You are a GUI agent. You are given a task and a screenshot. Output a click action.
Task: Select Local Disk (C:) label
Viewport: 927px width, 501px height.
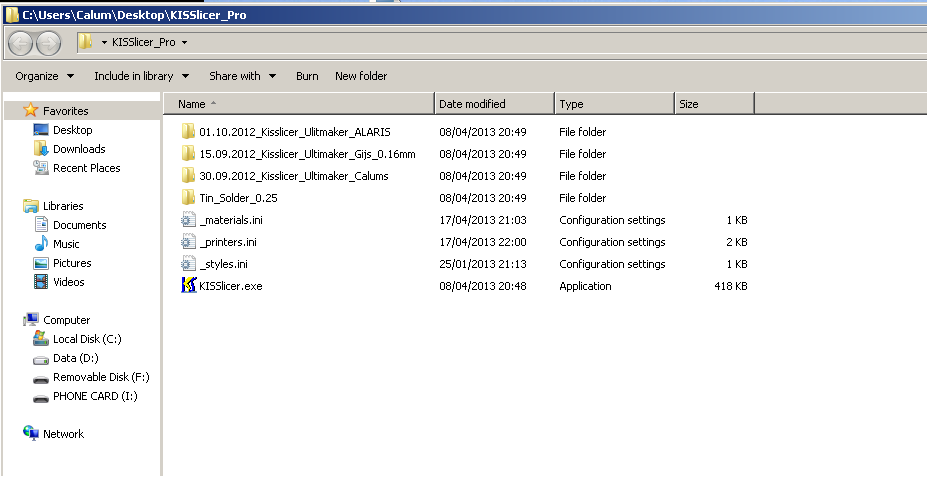(x=87, y=339)
